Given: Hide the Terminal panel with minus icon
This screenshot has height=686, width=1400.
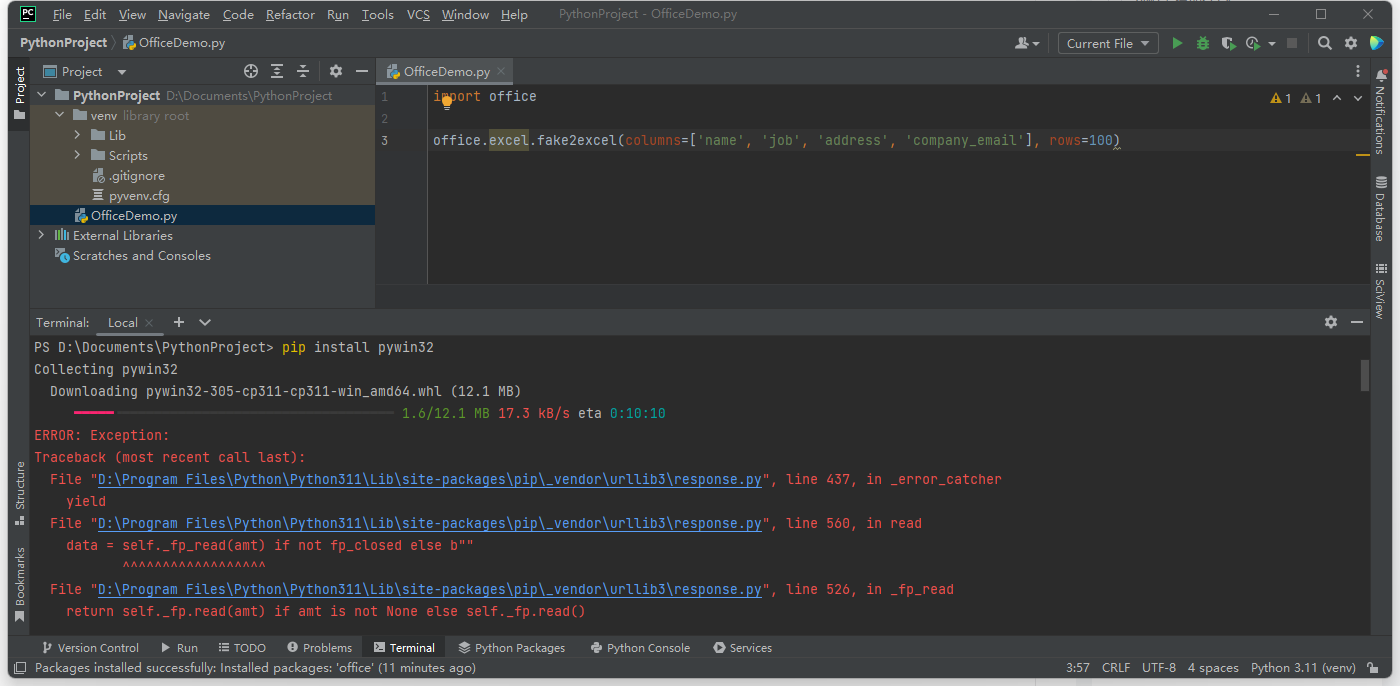Looking at the screenshot, I should tap(1357, 322).
